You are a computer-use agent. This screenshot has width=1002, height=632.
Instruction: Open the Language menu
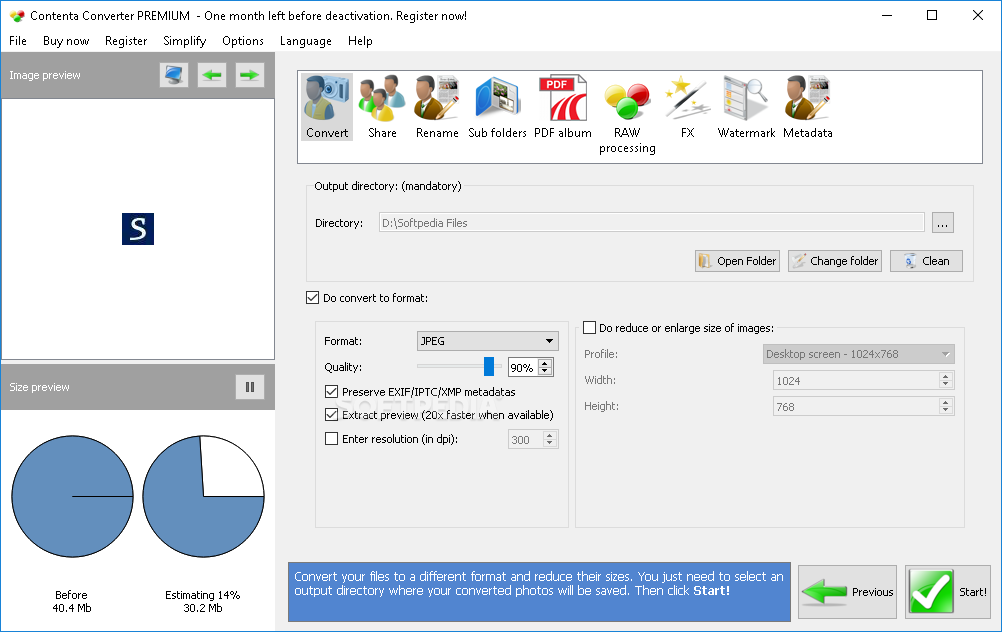coord(305,41)
